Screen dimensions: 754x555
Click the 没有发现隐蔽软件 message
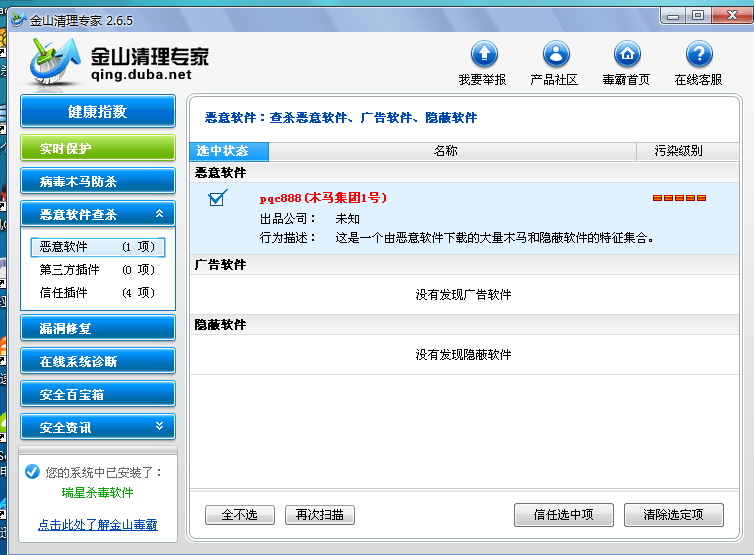pos(463,354)
